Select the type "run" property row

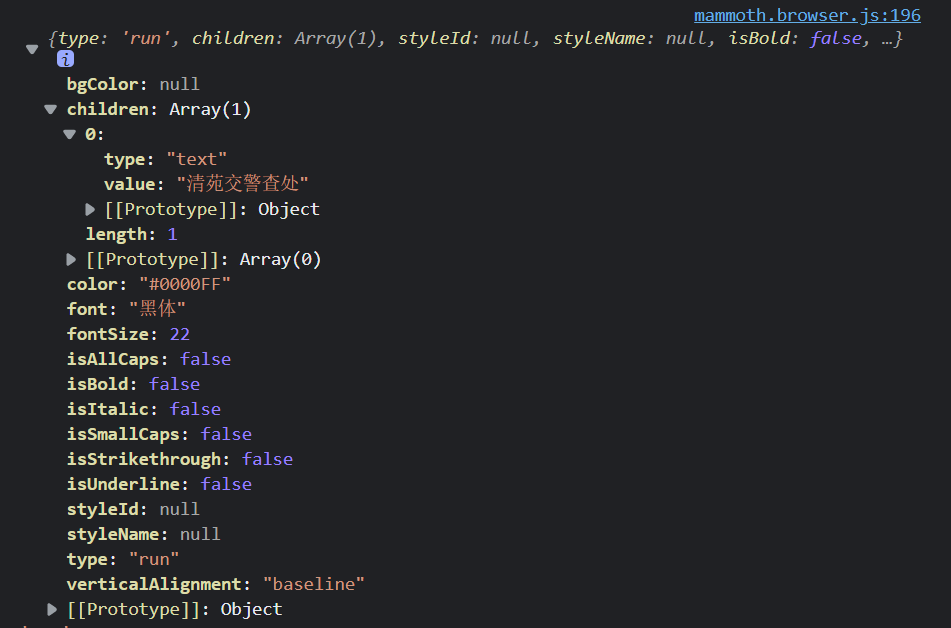[123, 559]
